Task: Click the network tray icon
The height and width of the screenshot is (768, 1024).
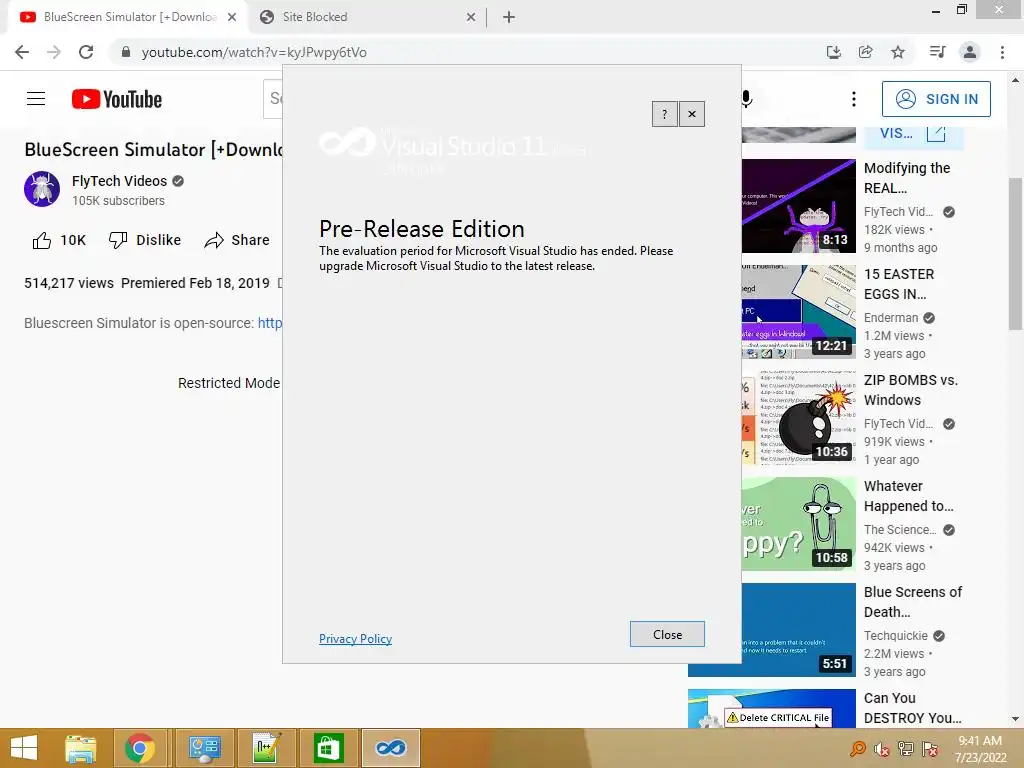Action: (906, 749)
